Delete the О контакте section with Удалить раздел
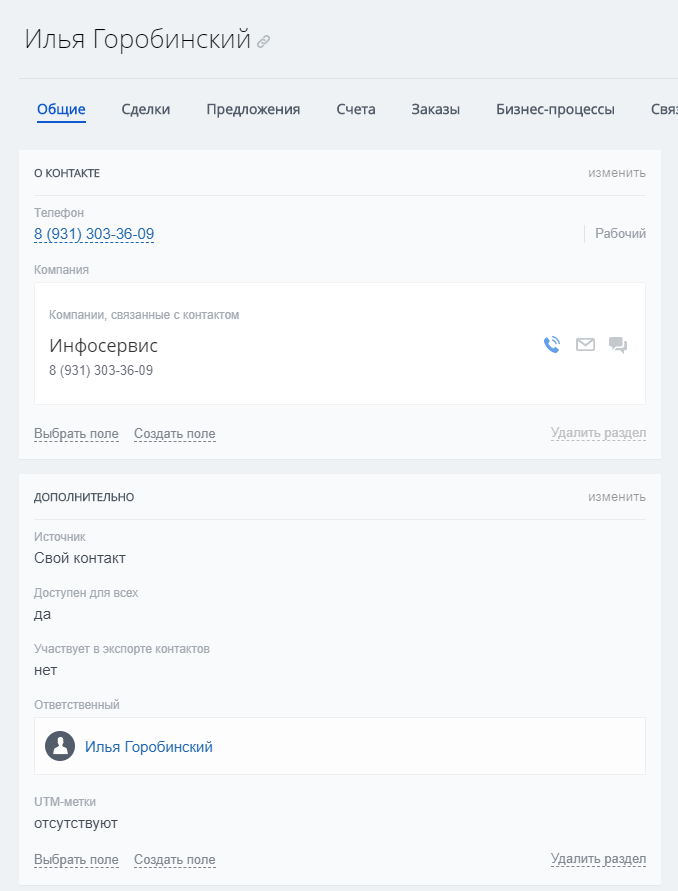Viewport: 678px width, 891px height. click(x=598, y=434)
